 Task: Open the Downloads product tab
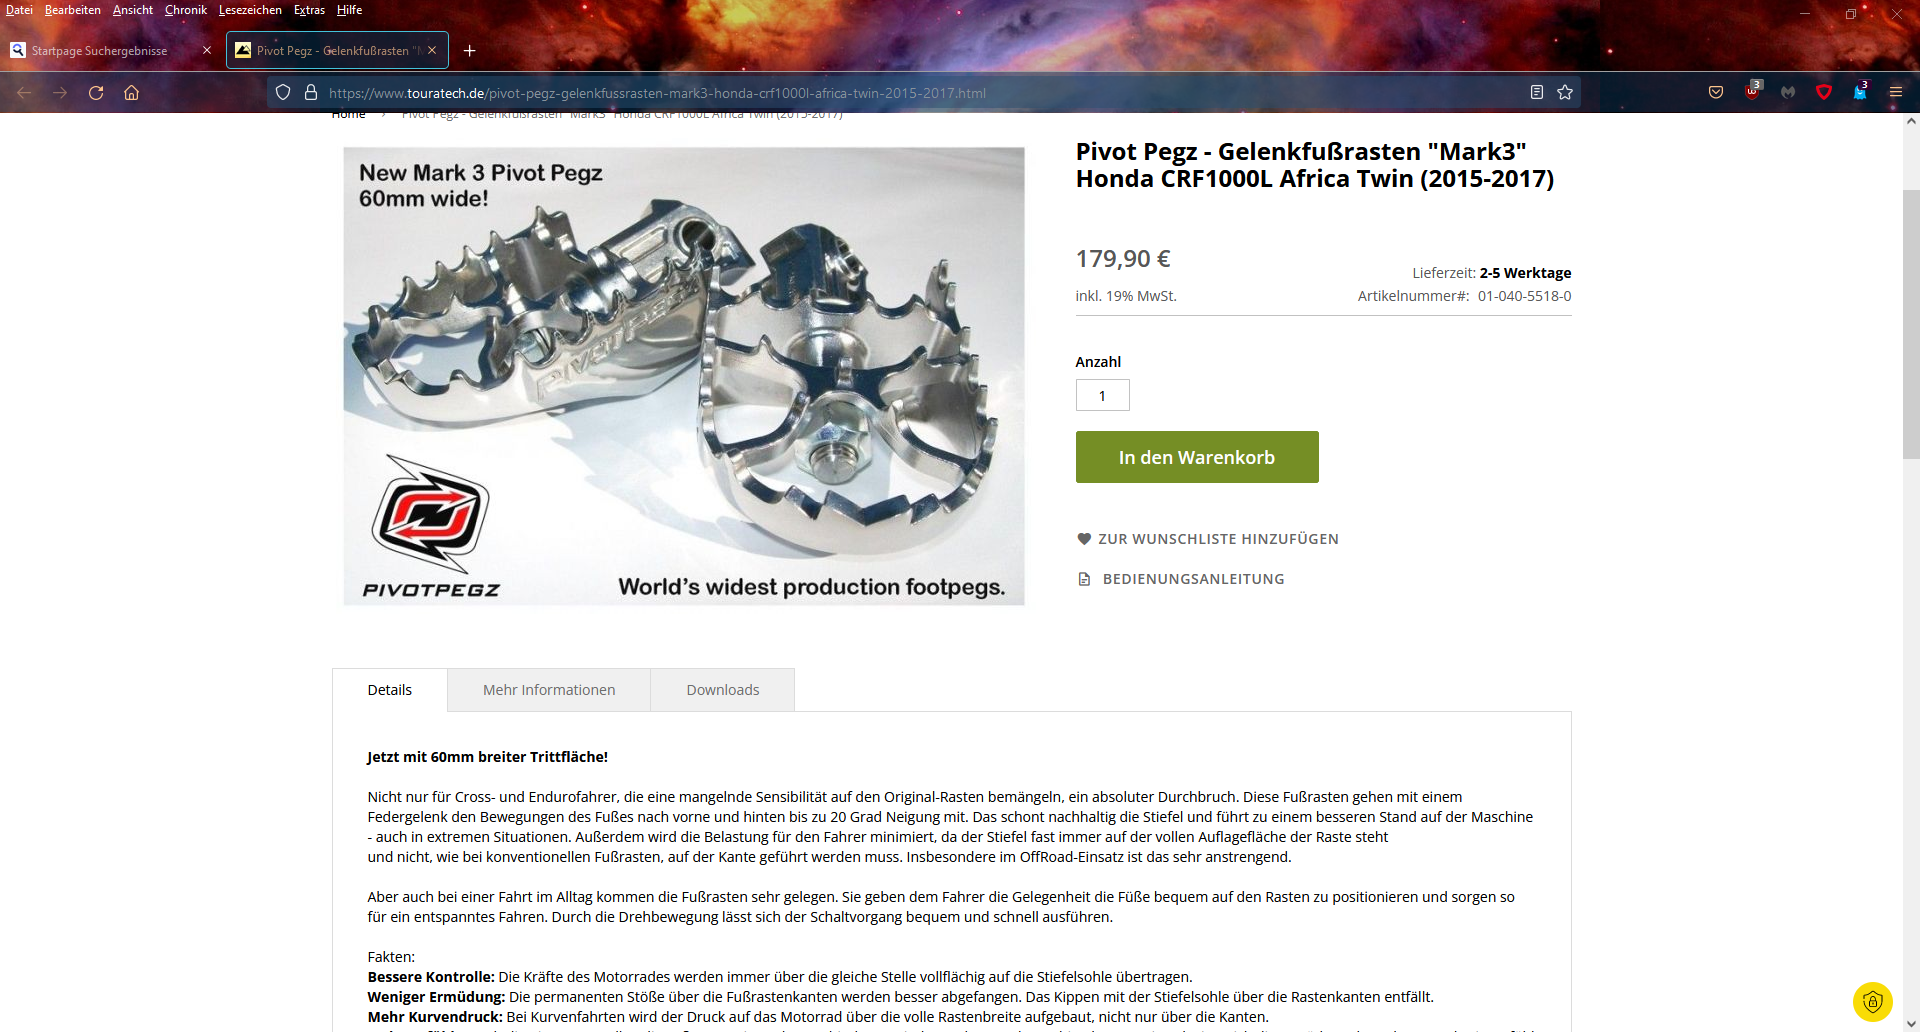(x=723, y=690)
